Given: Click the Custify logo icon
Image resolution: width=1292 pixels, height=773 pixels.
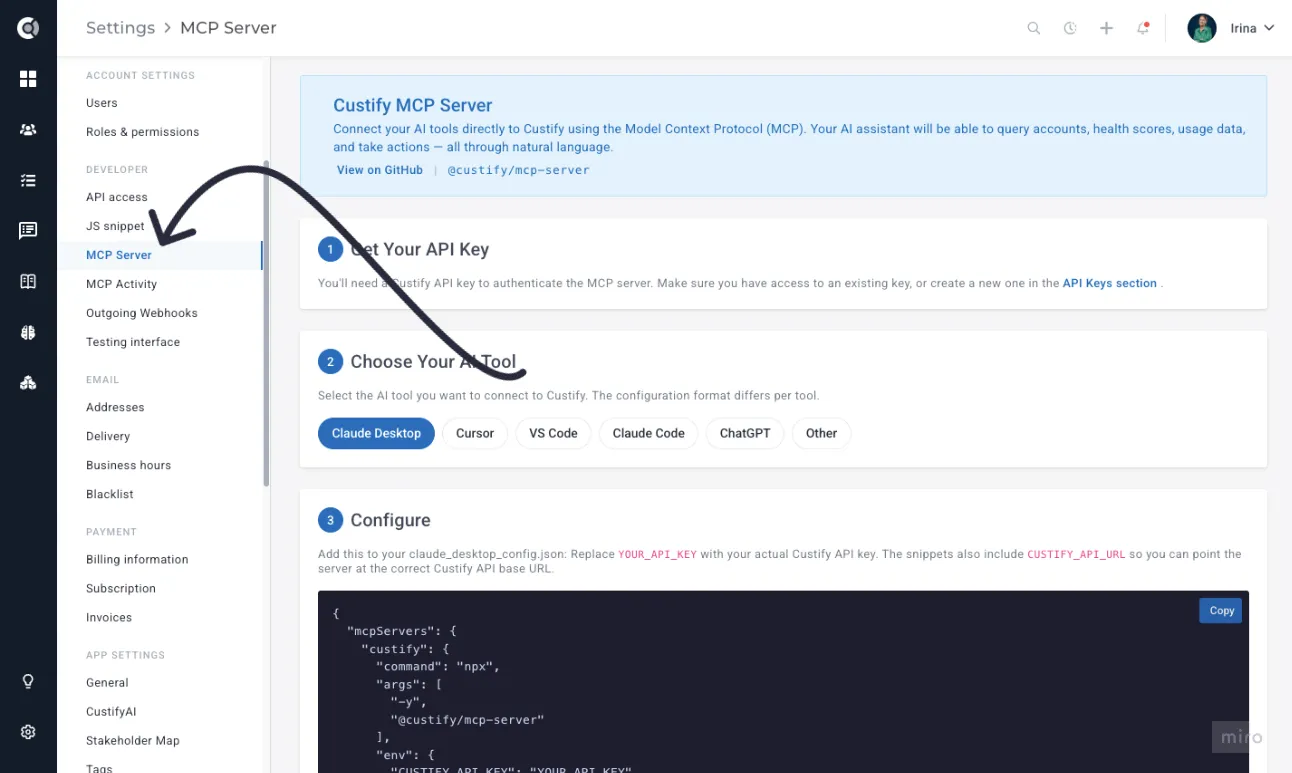Looking at the screenshot, I should click(x=28, y=28).
